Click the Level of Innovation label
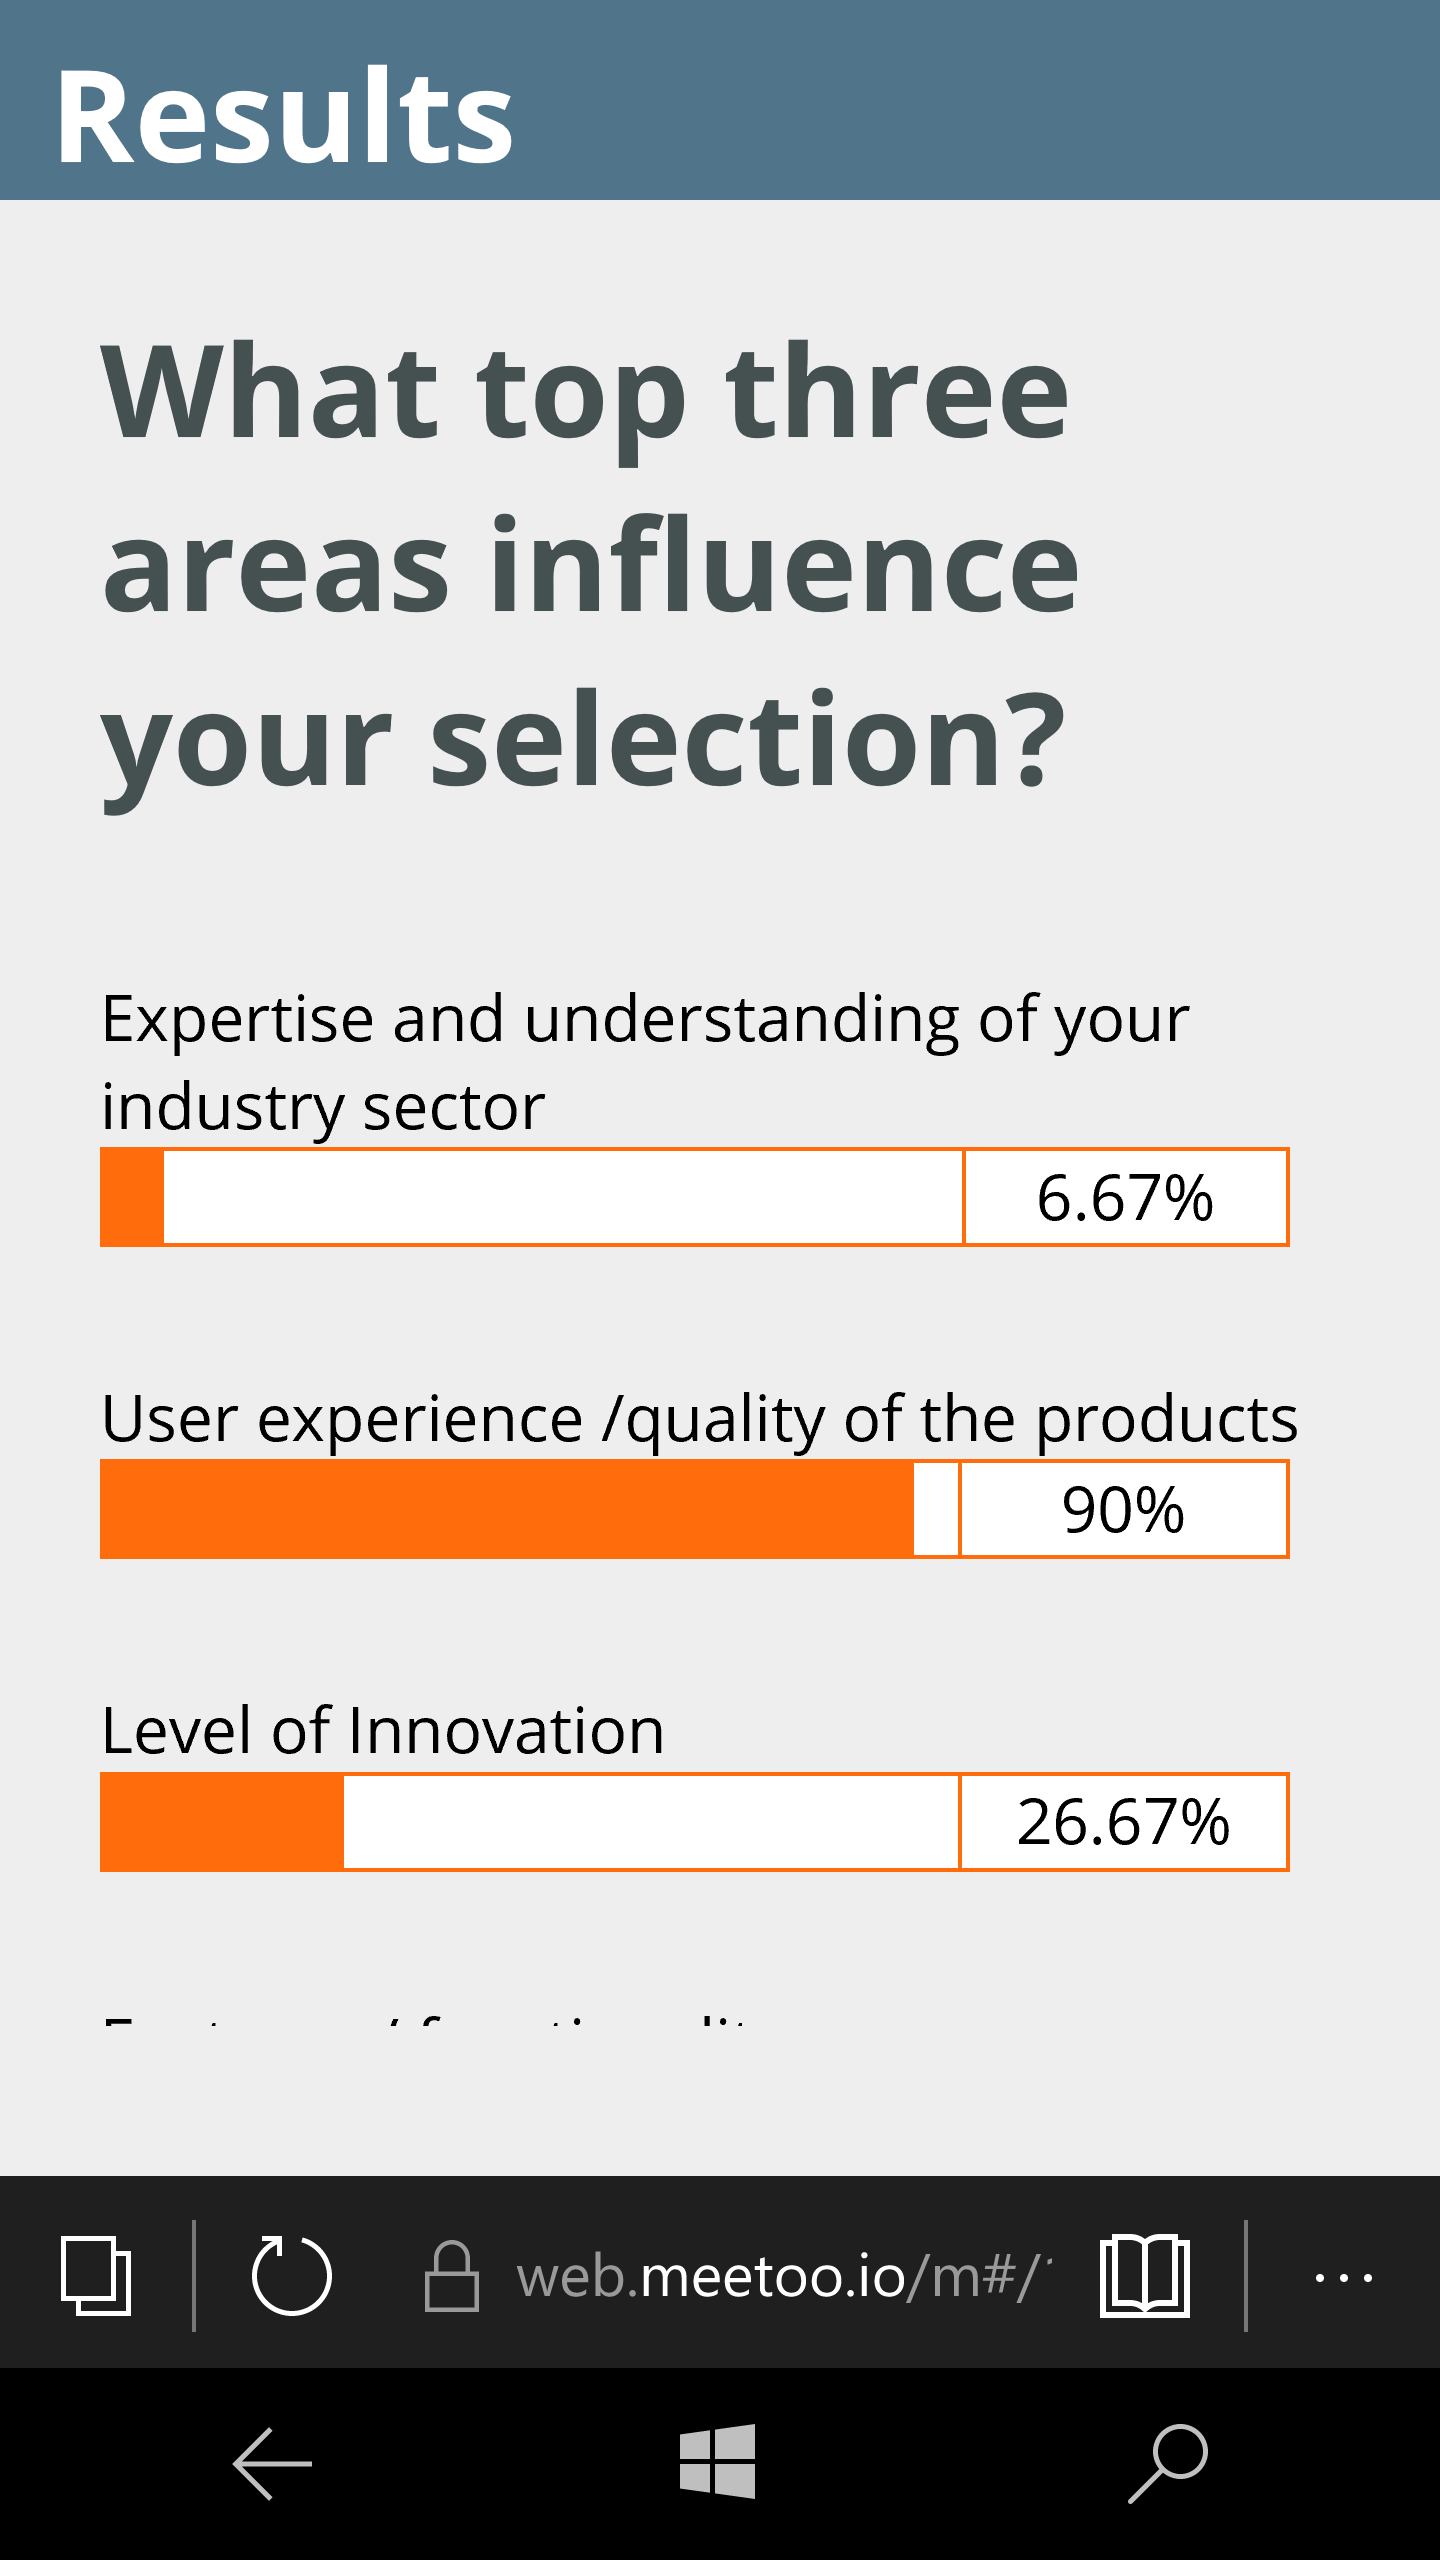1440x2560 pixels. pyautogui.click(x=383, y=1730)
